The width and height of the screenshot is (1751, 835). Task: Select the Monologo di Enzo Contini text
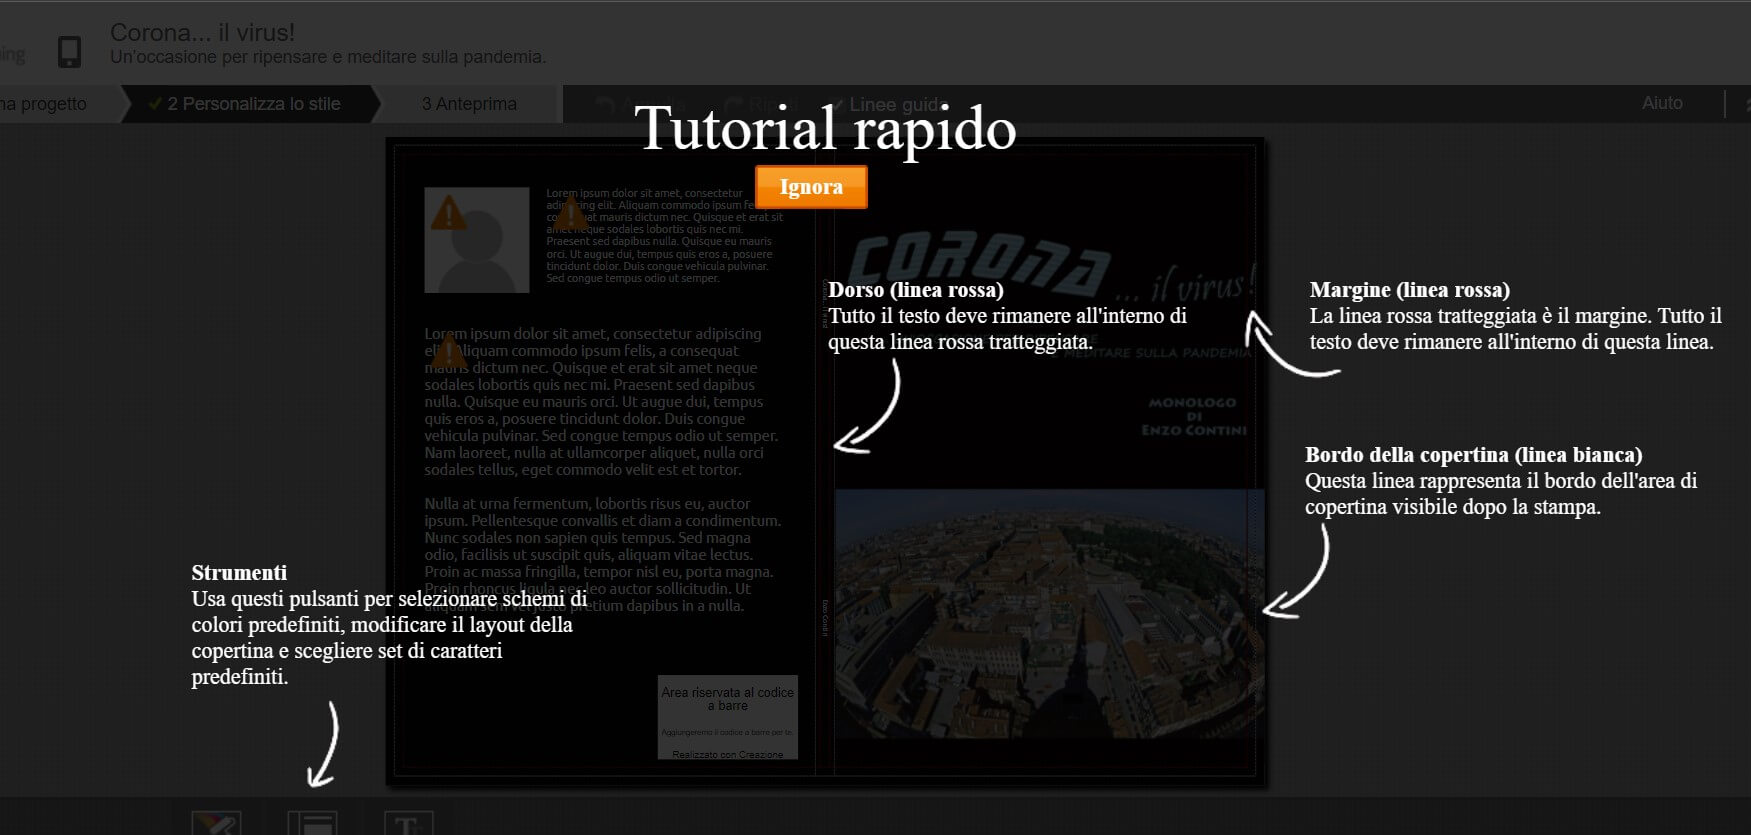pyautogui.click(x=1193, y=416)
